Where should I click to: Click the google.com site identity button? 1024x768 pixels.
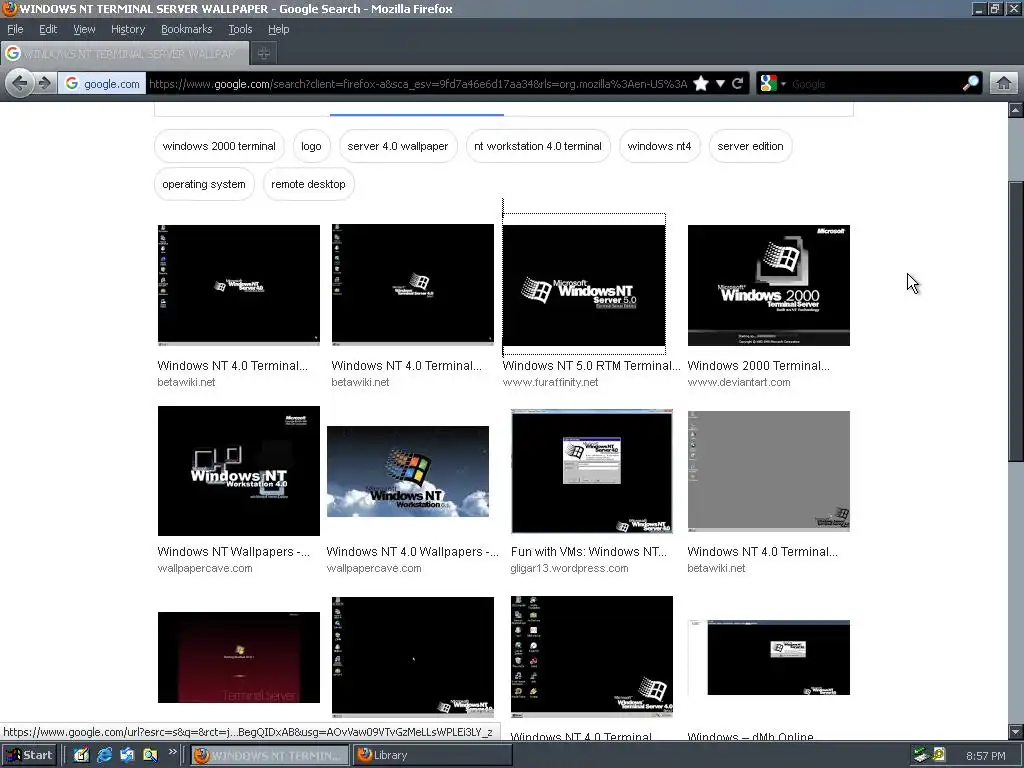(x=103, y=84)
